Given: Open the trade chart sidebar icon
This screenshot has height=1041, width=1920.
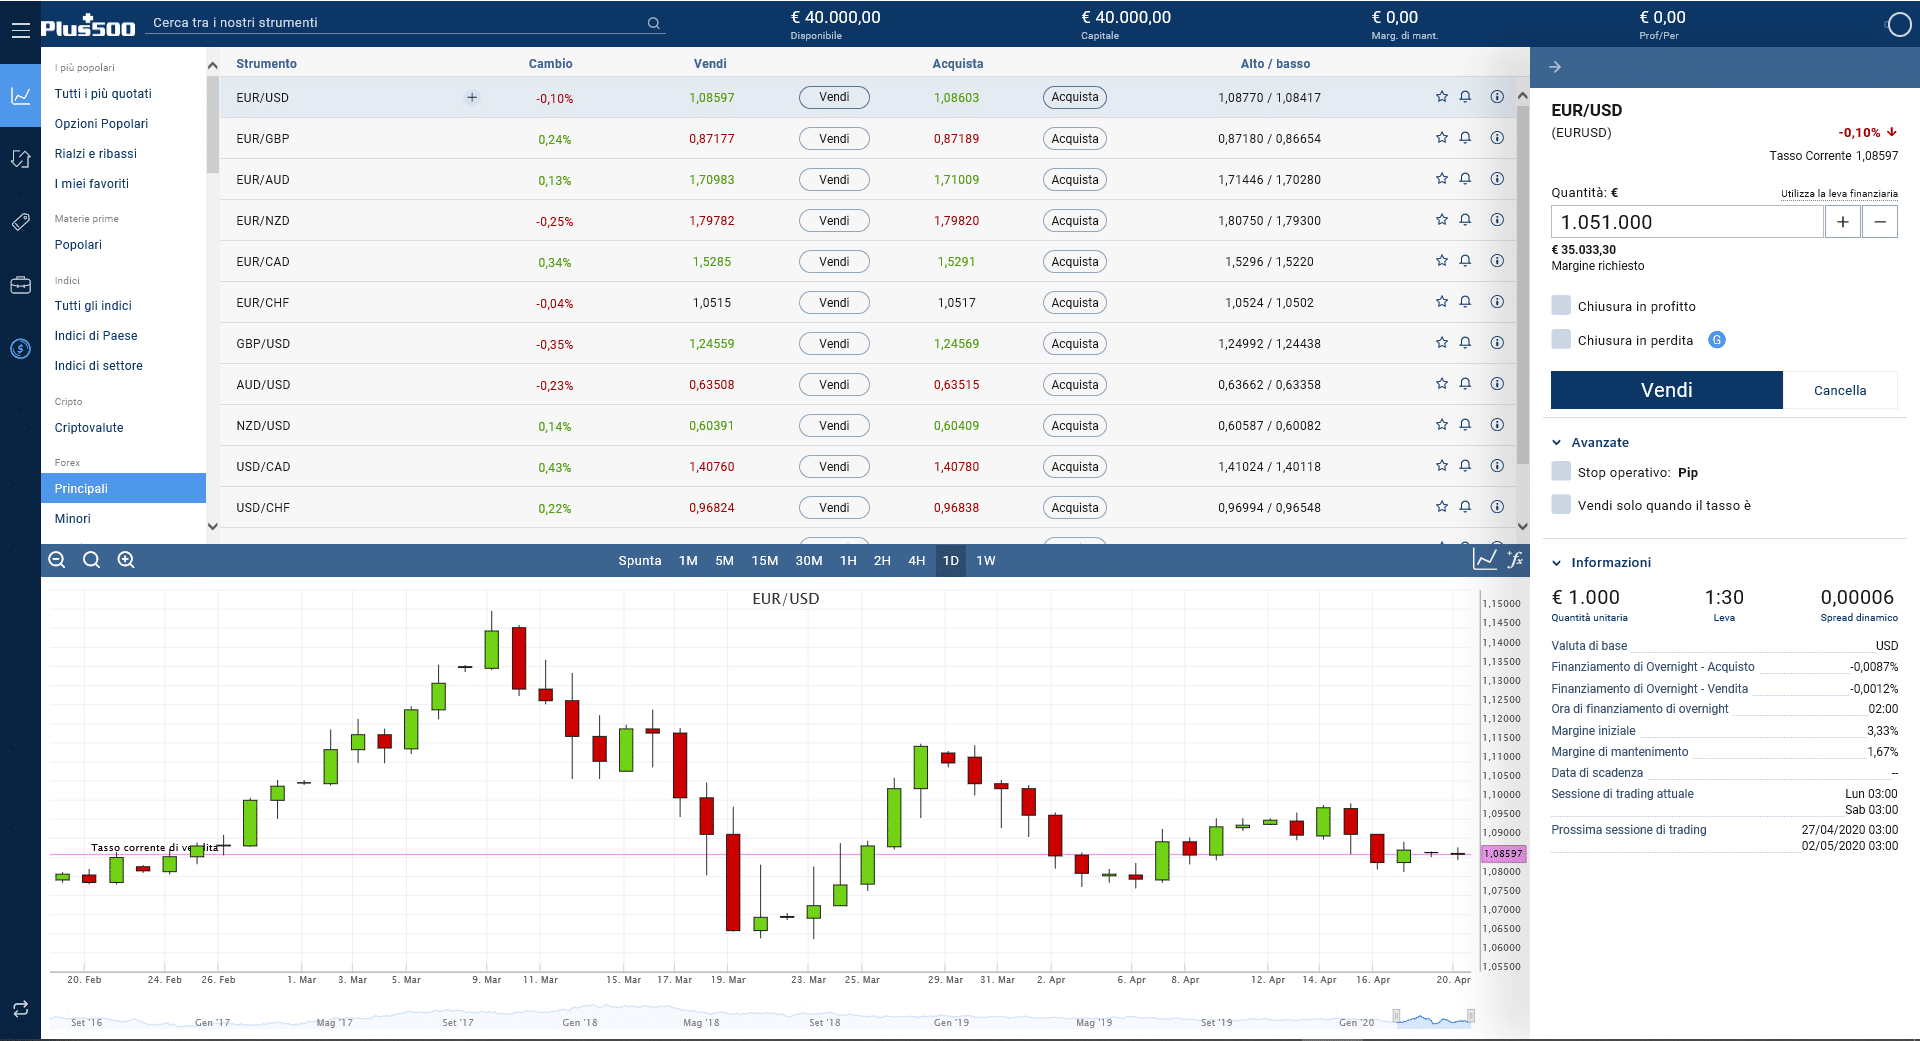Looking at the screenshot, I should [20, 96].
